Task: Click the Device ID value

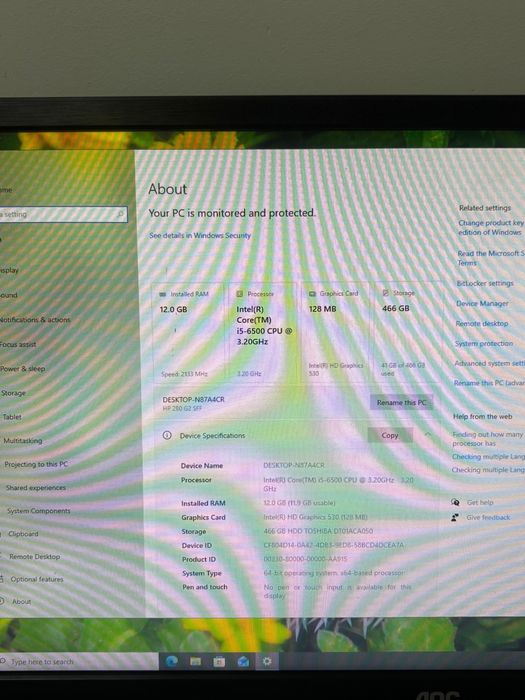Action: coord(333,545)
